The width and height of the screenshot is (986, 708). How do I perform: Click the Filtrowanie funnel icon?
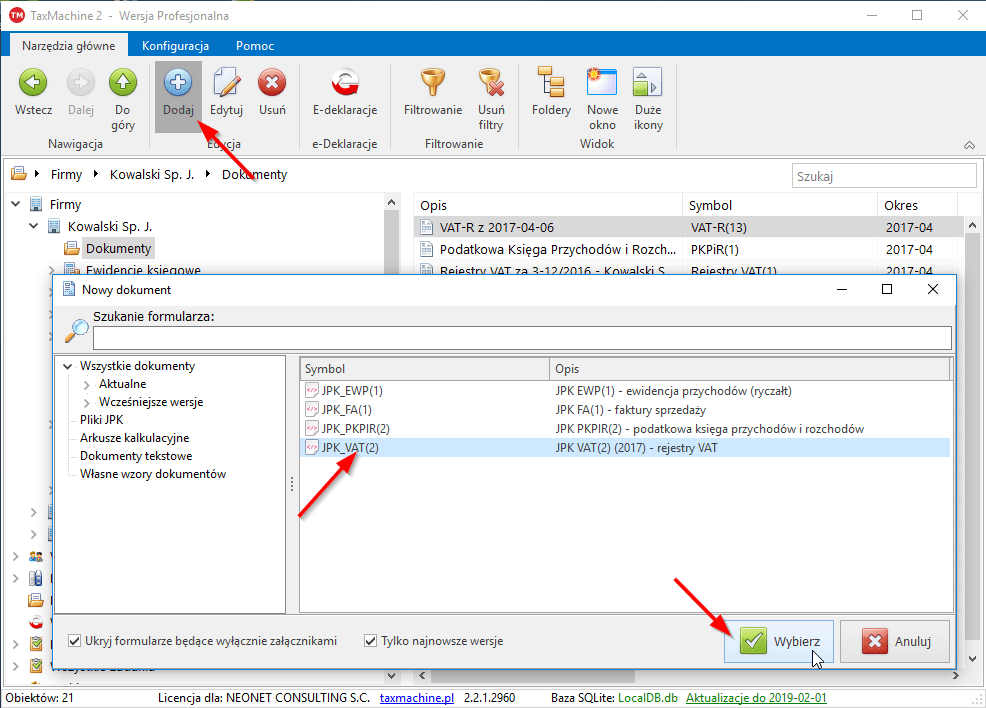[x=432, y=84]
